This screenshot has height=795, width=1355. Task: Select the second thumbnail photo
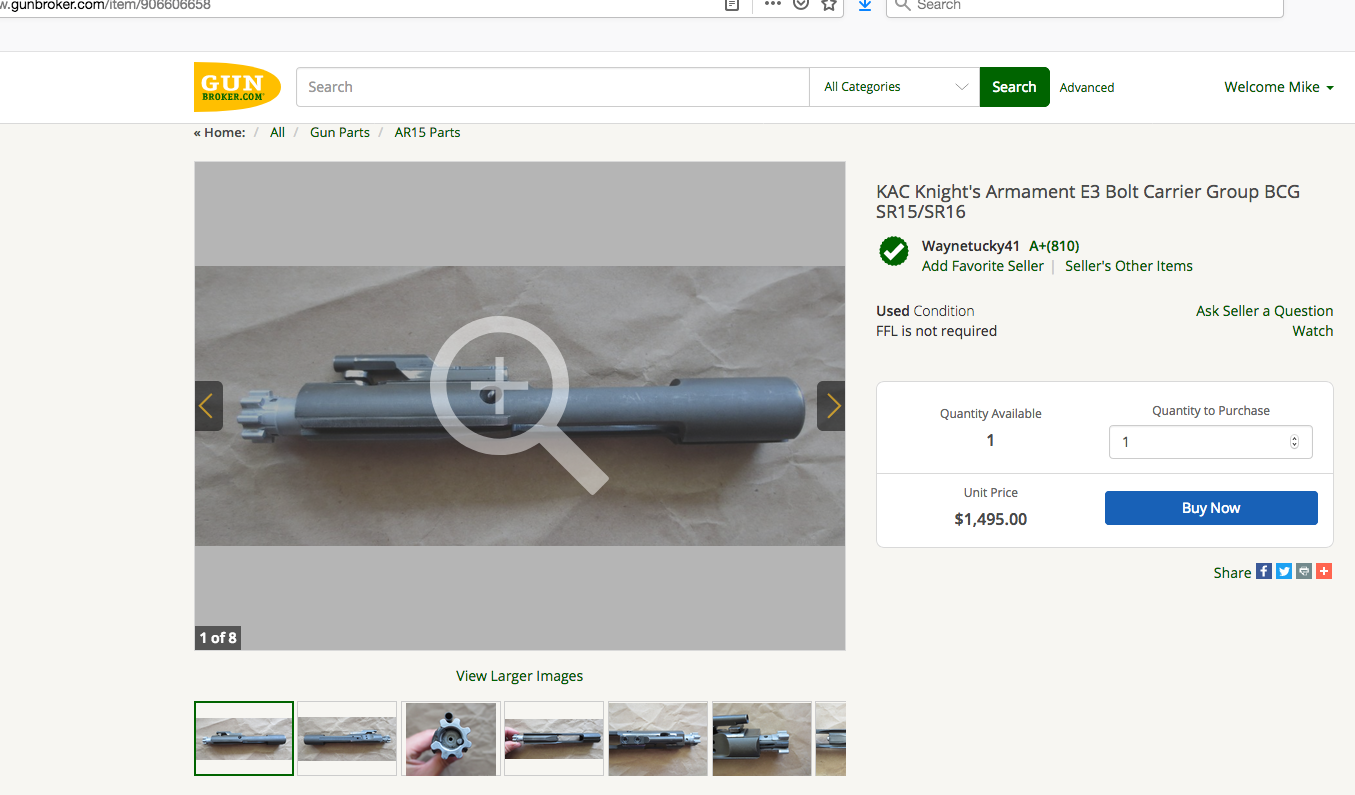(347, 738)
